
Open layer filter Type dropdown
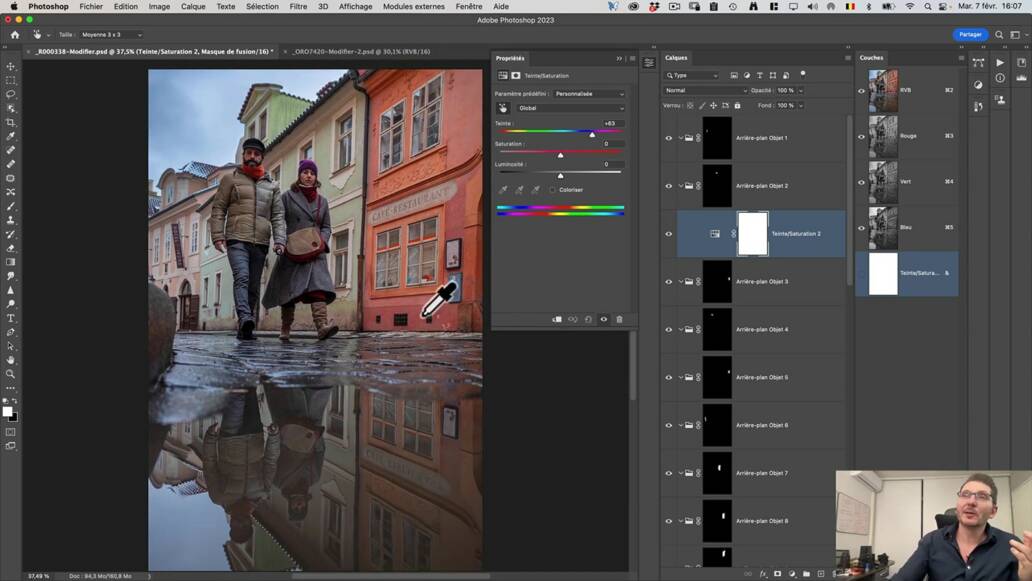(692, 76)
